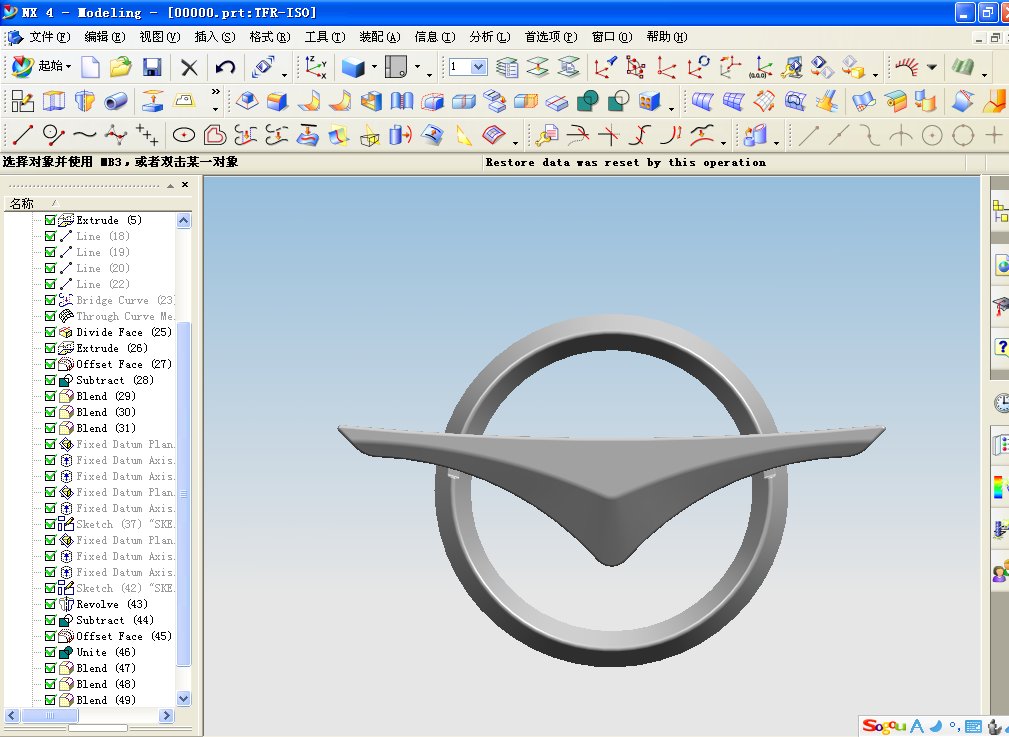Expand the feature toolbar chevron overflow
Viewport: 1009px width, 737px height.
click(216, 92)
